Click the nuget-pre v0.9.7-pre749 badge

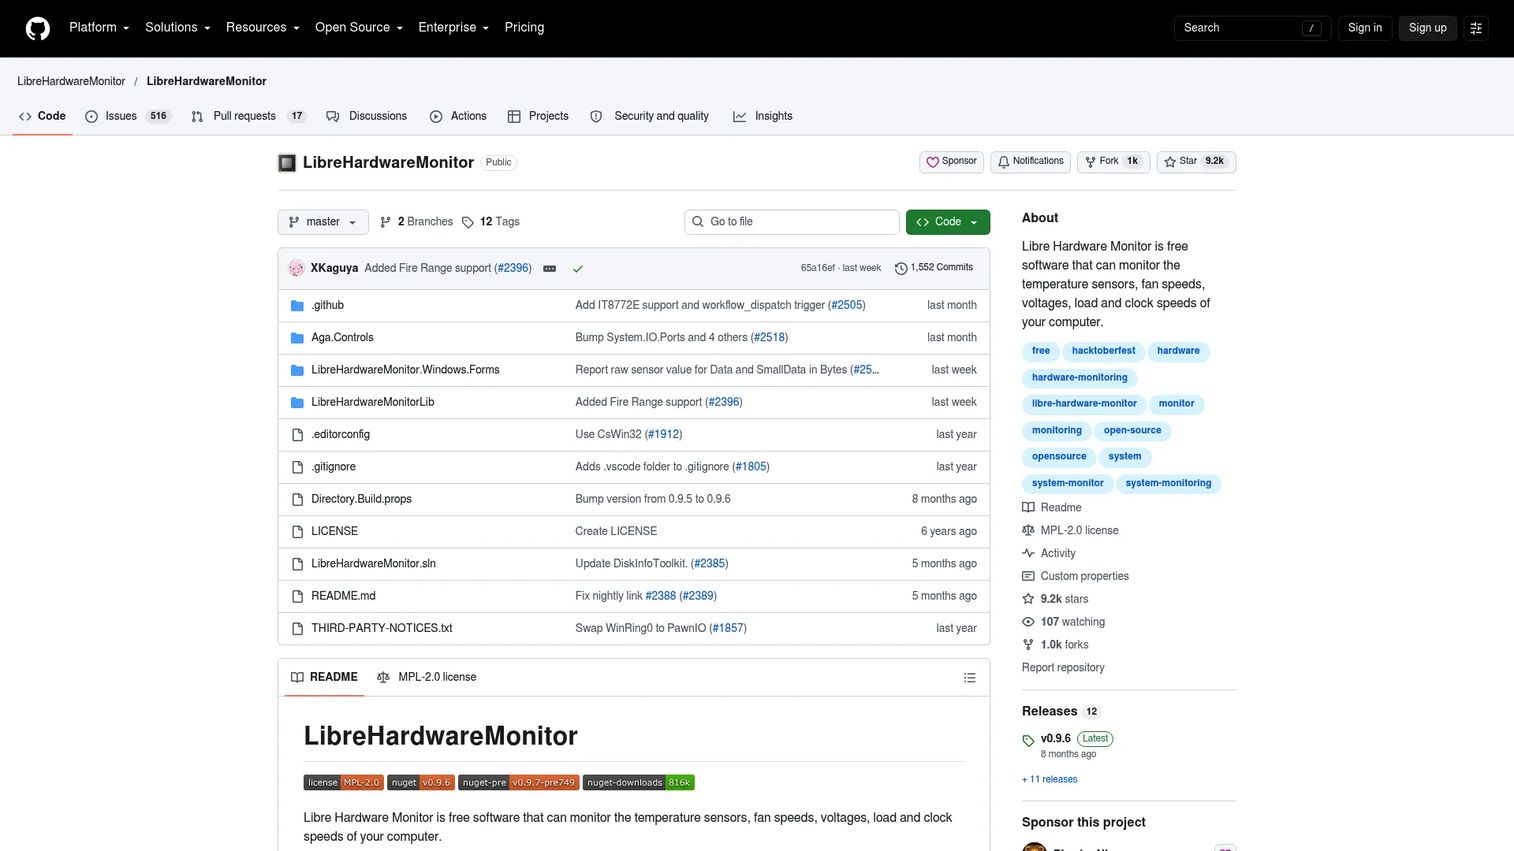click(x=519, y=783)
